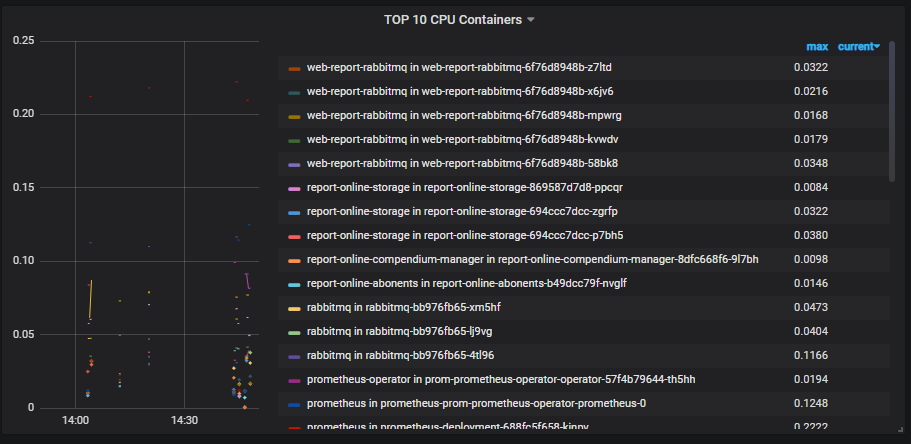The image size is (911, 444).
Task: Click max value 0.0084
Action: (811, 188)
